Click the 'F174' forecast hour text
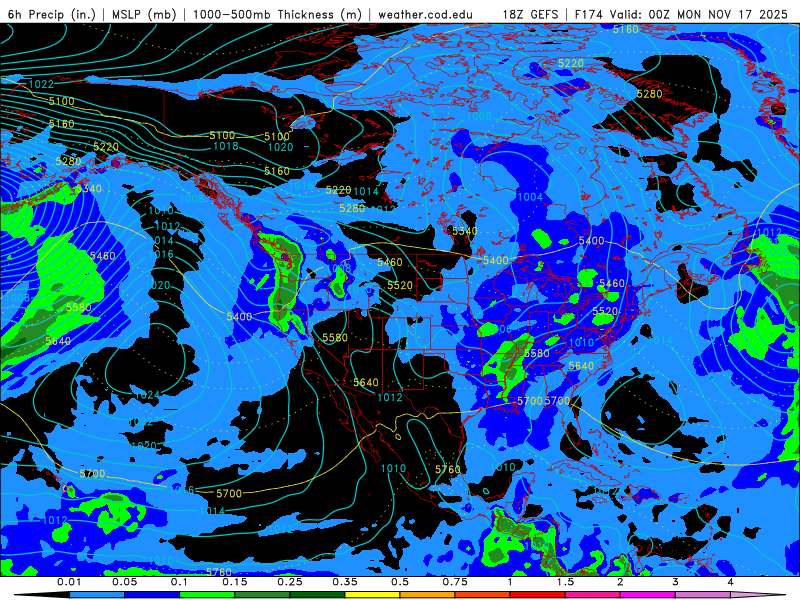The width and height of the screenshot is (800, 600). coord(588,14)
